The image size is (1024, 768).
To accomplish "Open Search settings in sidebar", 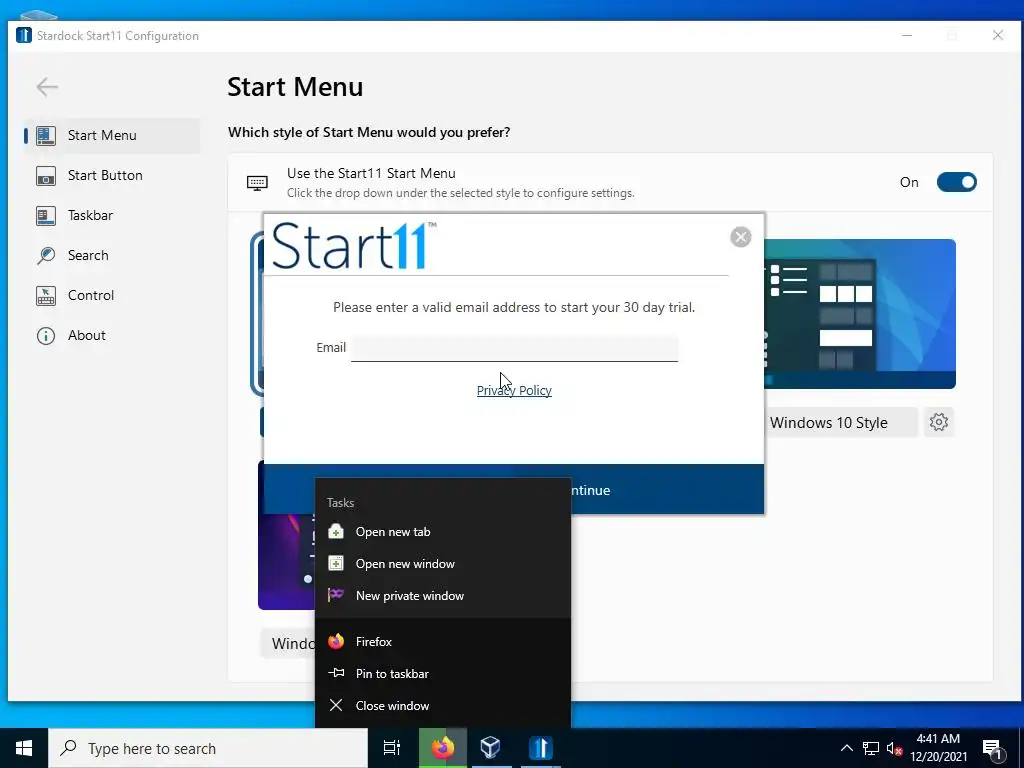I will pyautogui.click(x=112, y=255).
